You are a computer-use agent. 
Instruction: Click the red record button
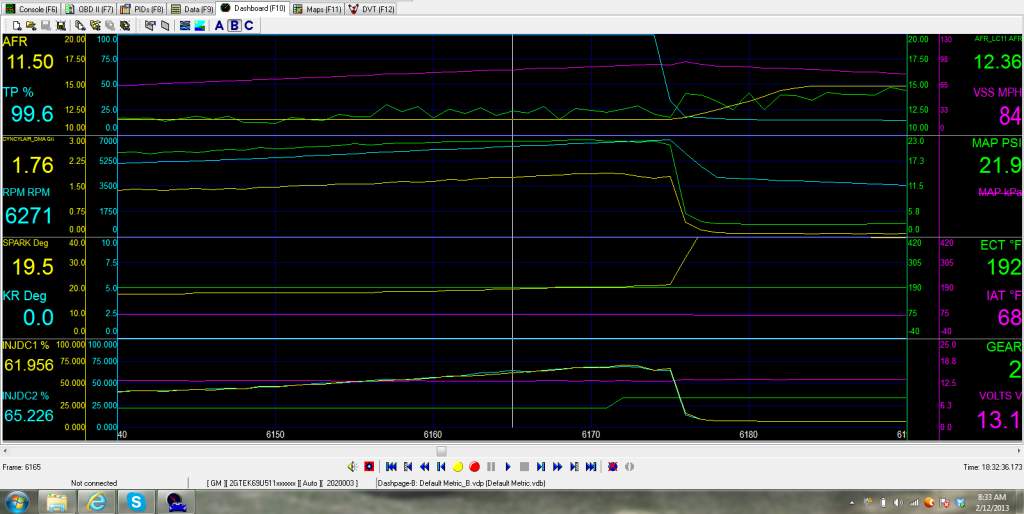(475, 466)
